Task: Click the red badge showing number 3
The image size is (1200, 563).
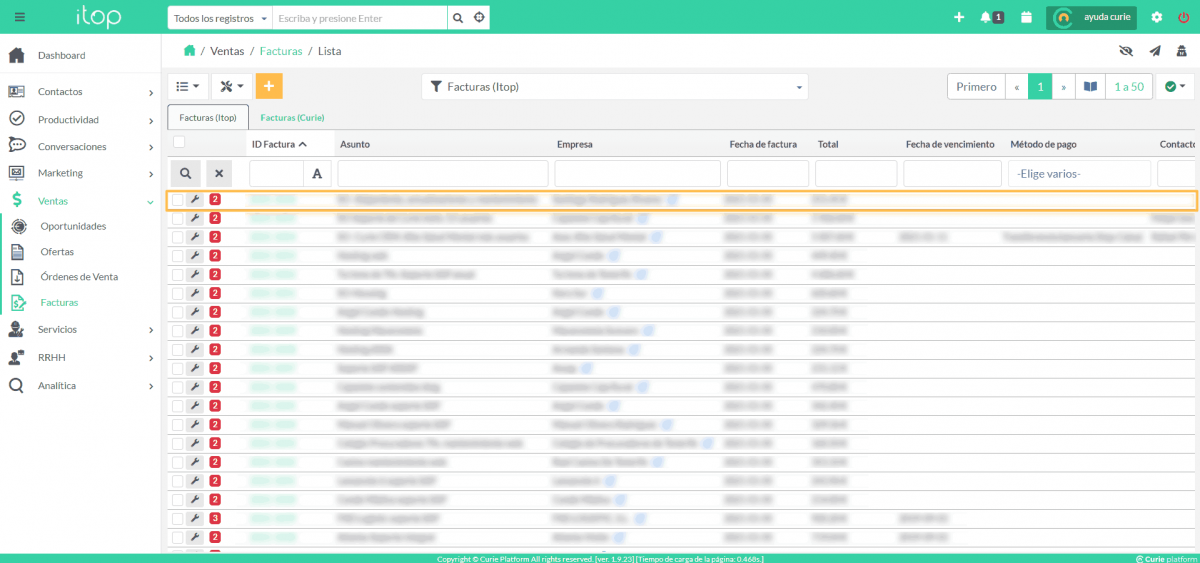Action: pyautogui.click(x=215, y=518)
